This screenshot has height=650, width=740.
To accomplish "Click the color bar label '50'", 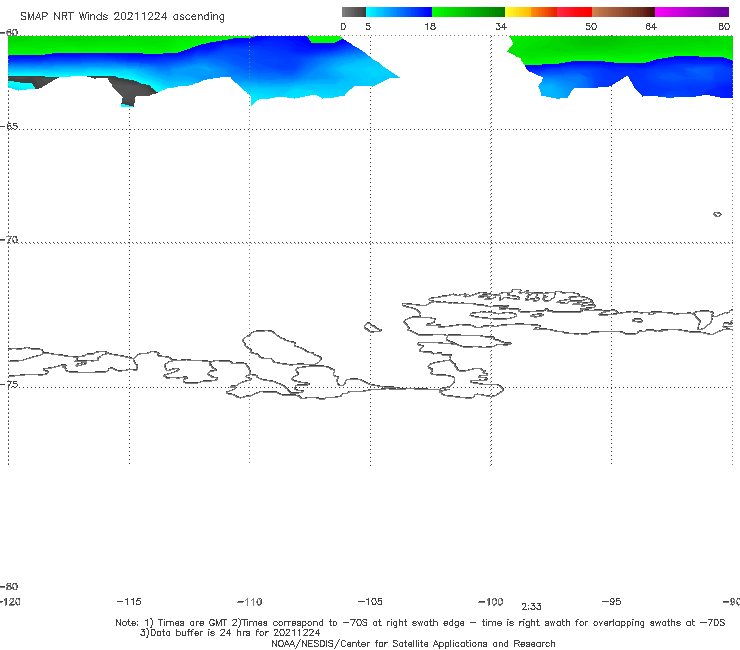I will pyautogui.click(x=591, y=26).
